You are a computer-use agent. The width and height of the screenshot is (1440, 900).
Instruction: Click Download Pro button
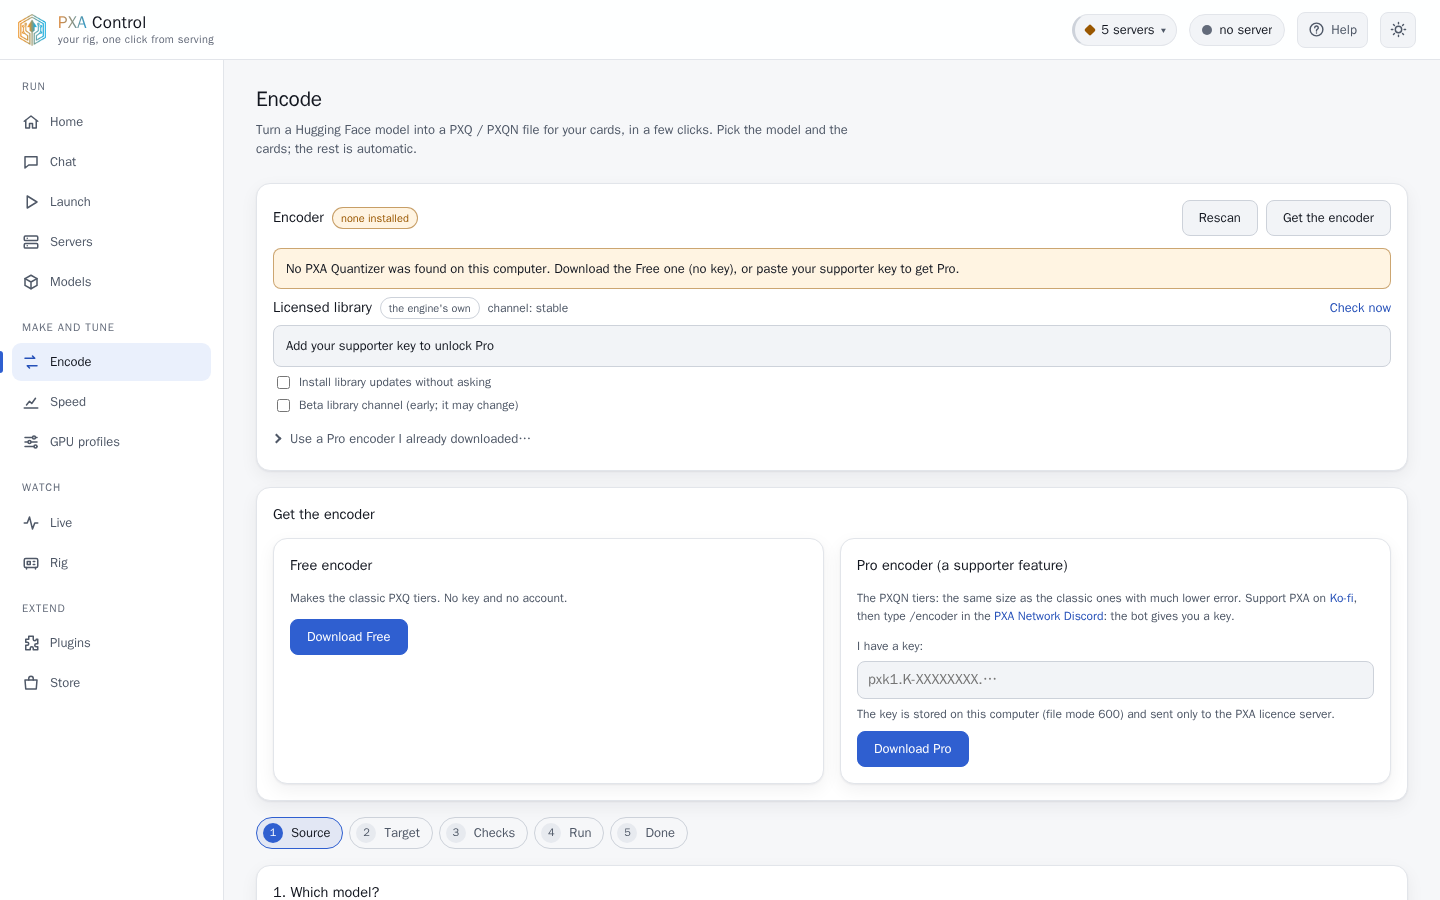coord(913,749)
